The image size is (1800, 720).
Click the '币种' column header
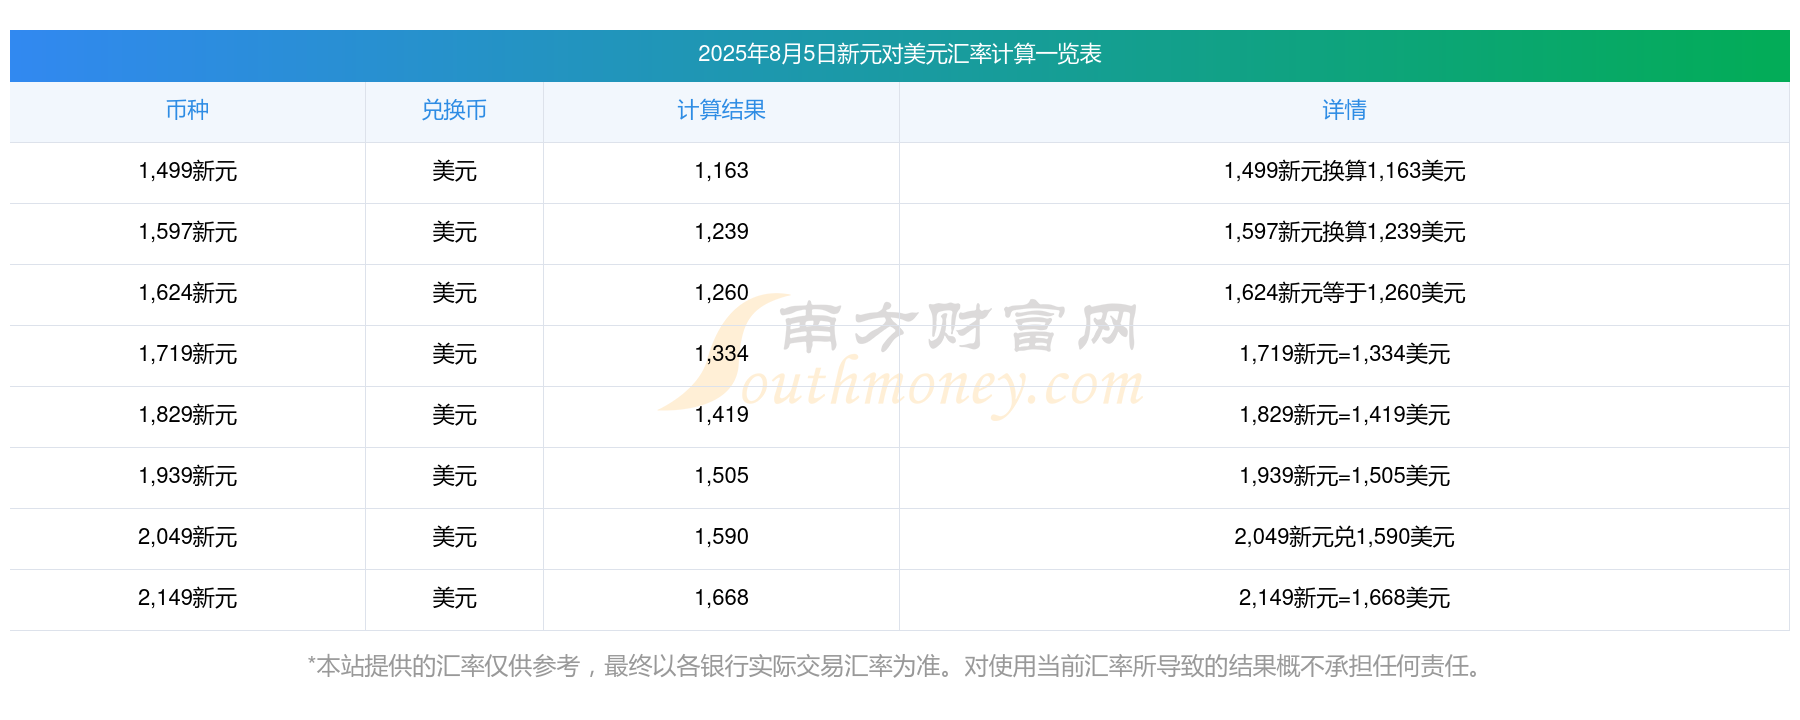point(187,111)
